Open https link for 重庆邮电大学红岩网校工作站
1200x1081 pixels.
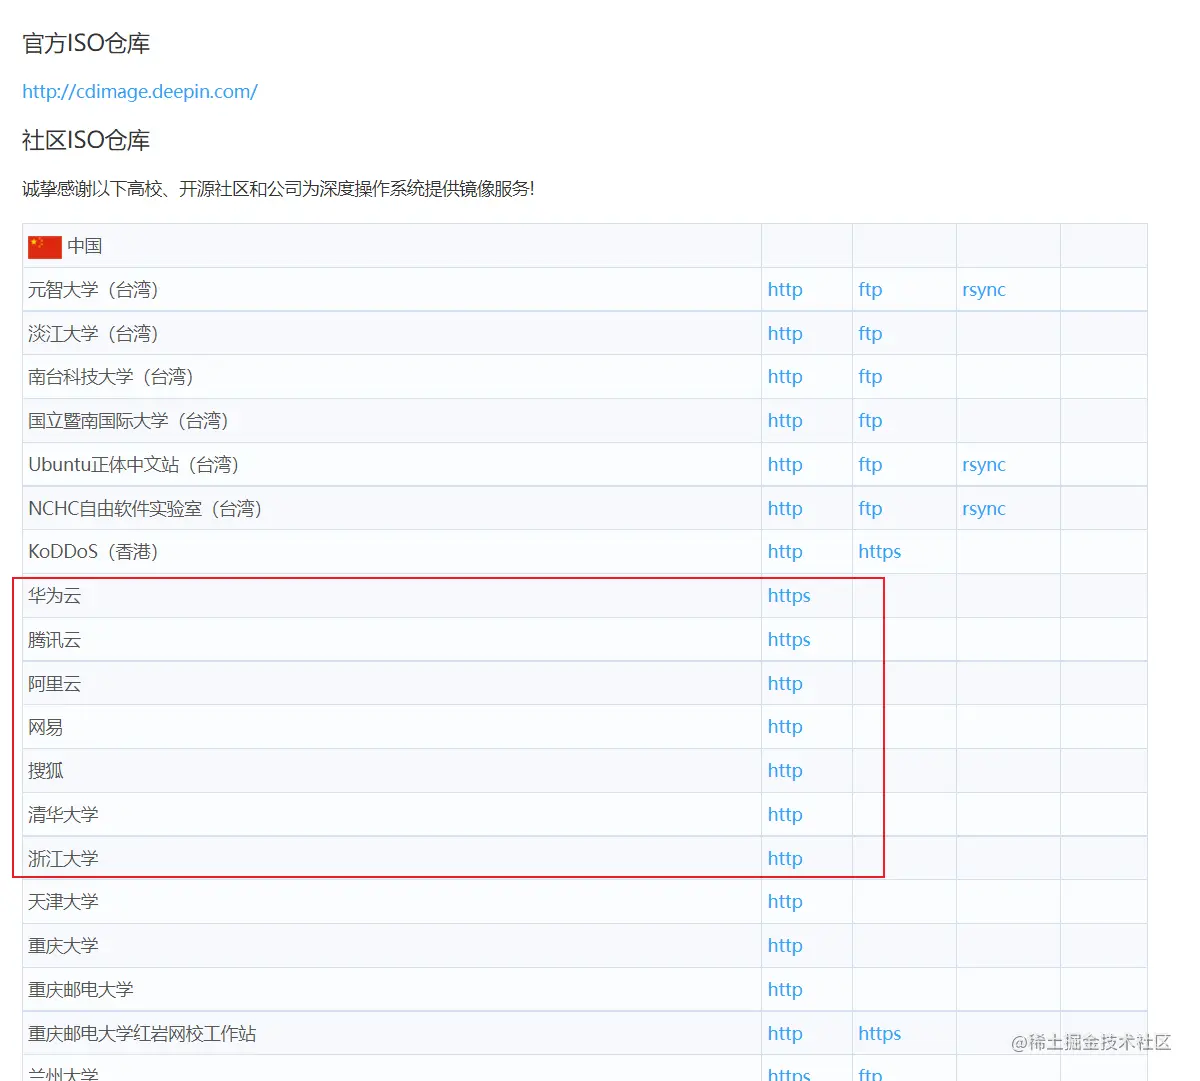coord(880,1034)
